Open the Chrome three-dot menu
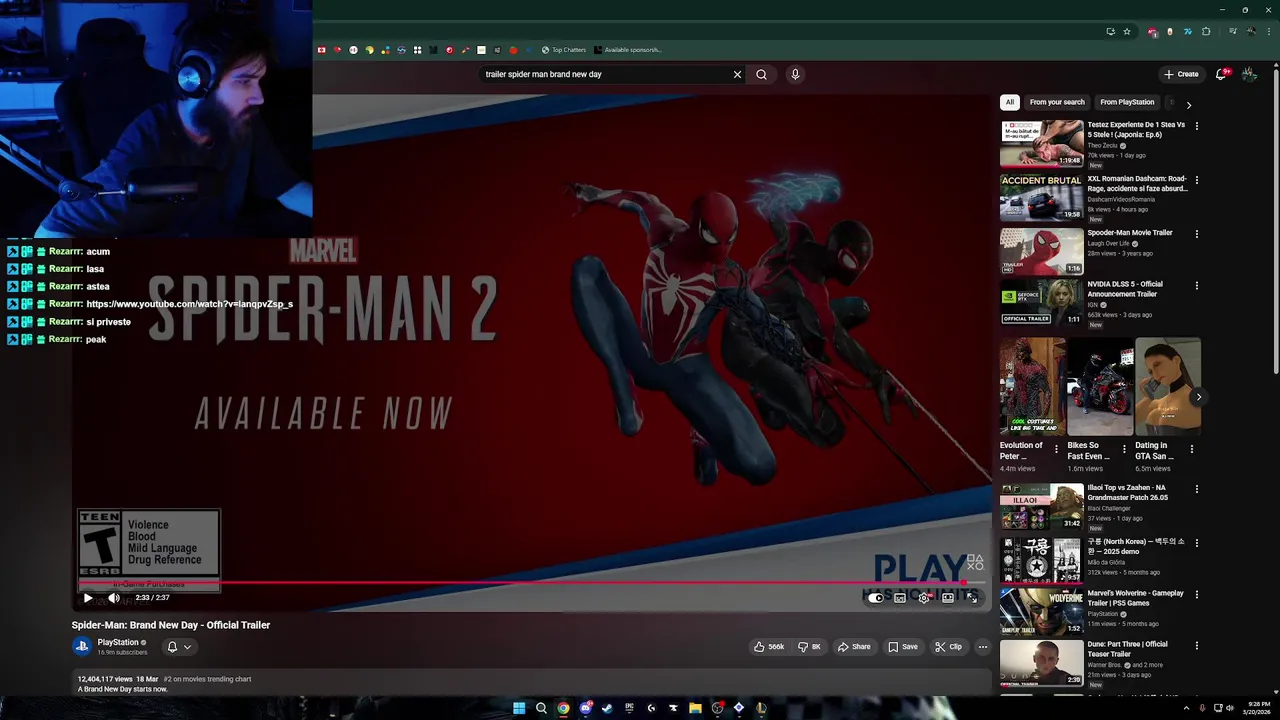Image resolution: width=1280 pixels, height=720 pixels. pos(1269,32)
